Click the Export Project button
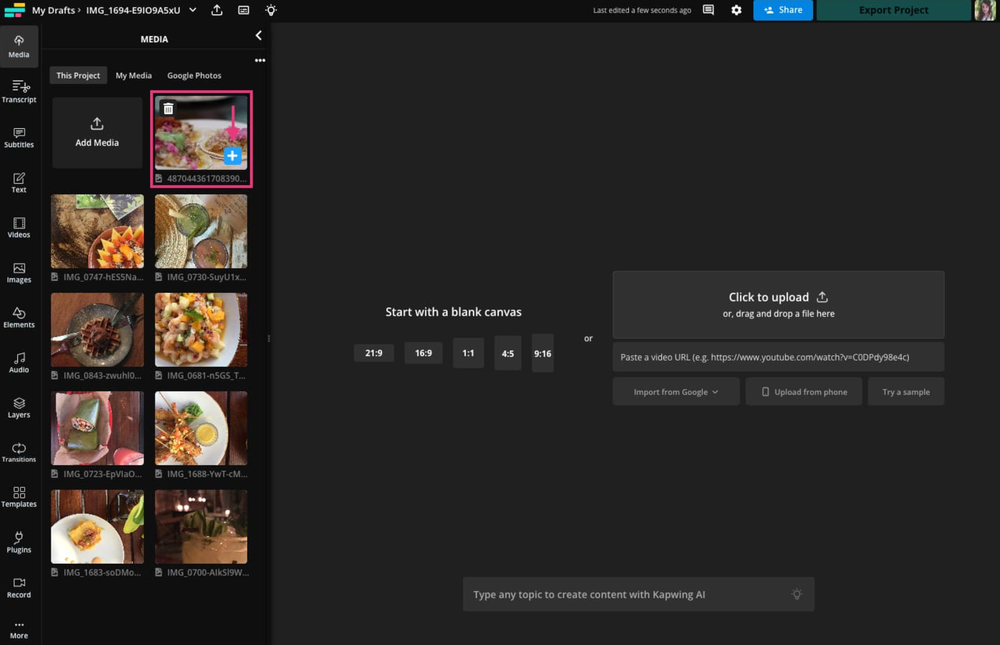Viewport: 1000px width, 645px height. [x=893, y=10]
